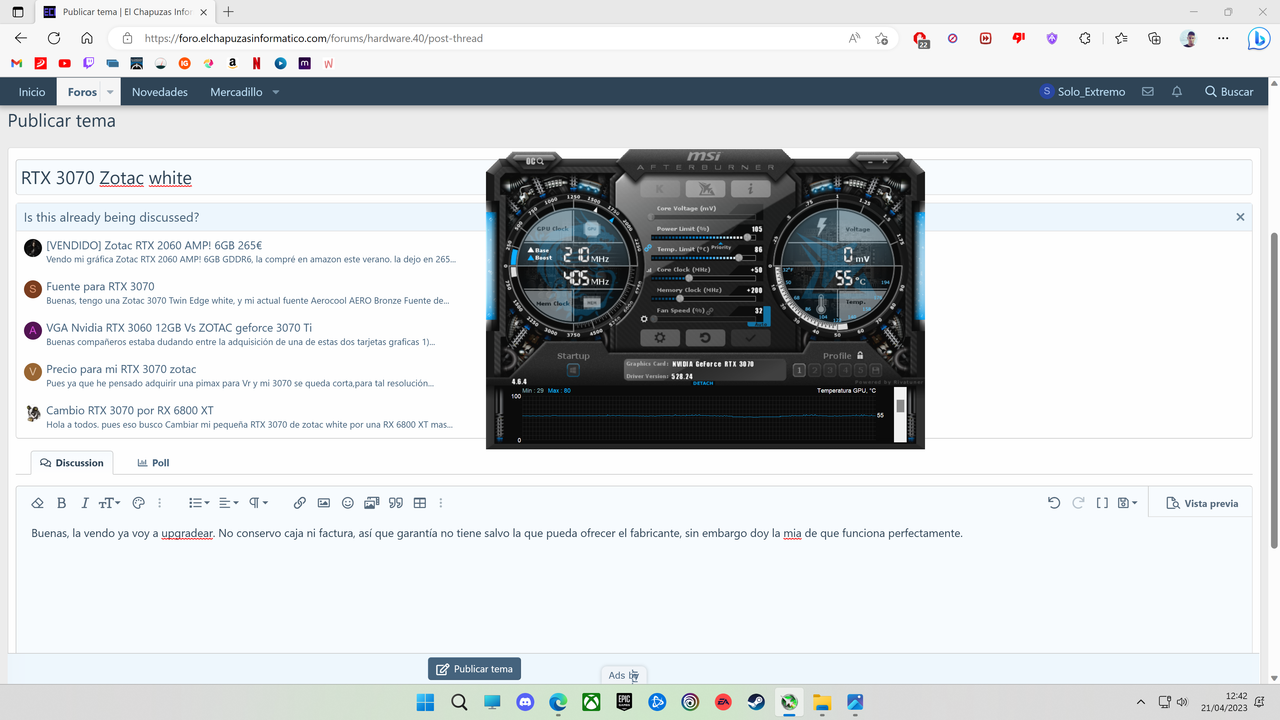The height and width of the screenshot is (720, 1280).
Task: Click Publicar tema submit button
Action: [474, 669]
